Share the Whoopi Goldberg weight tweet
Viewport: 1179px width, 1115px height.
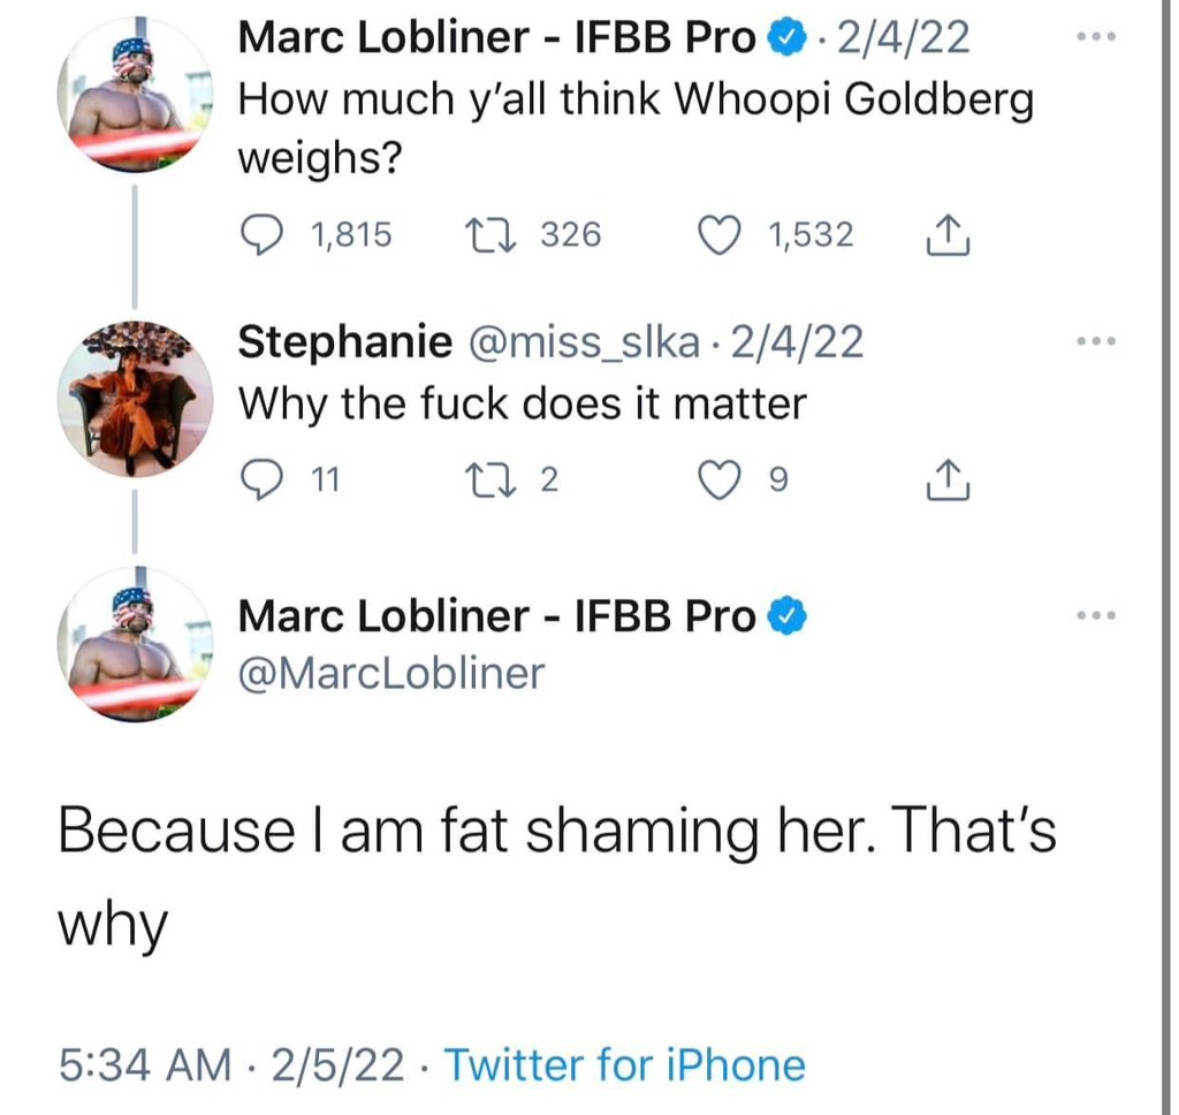(948, 236)
